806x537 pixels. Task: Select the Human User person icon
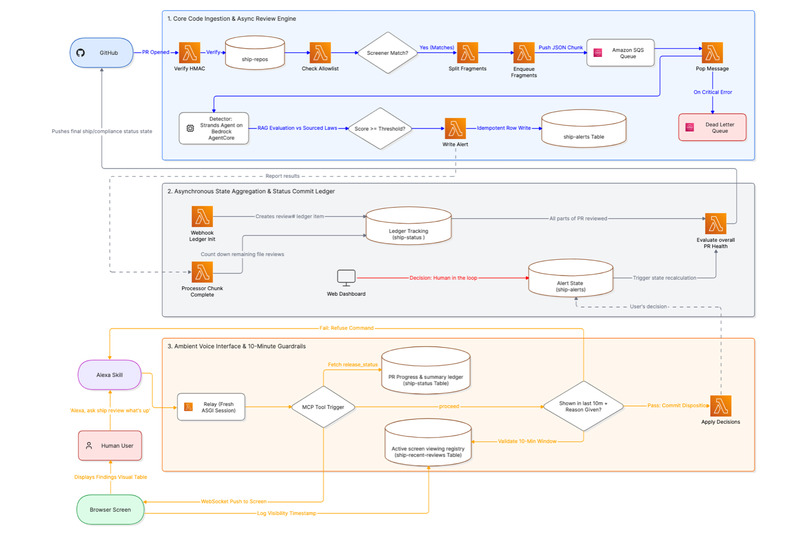(x=89, y=446)
